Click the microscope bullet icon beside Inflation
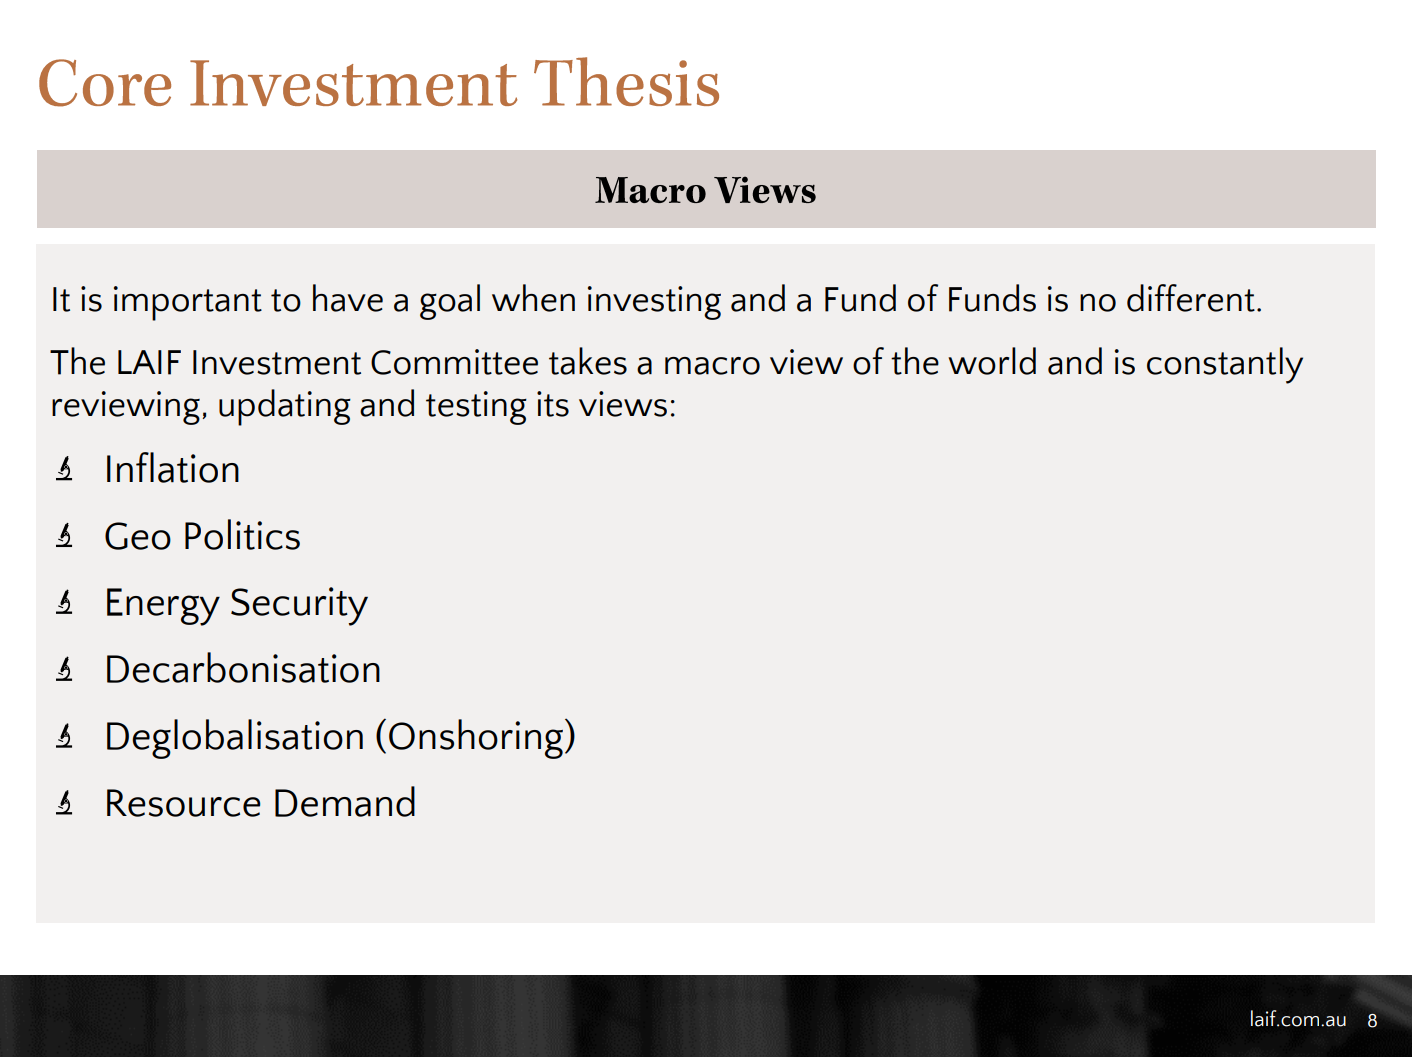1412x1057 pixels. point(65,469)
